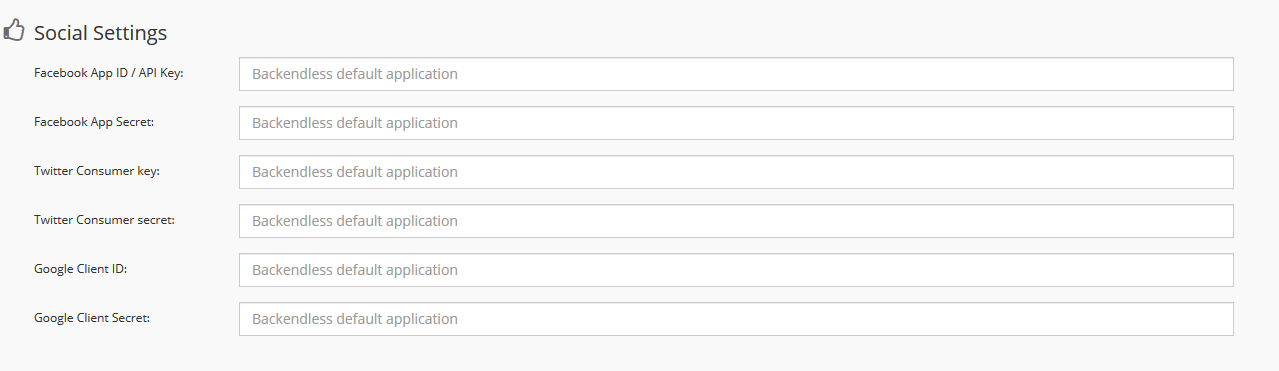The height and width of the screenshot is (371, 1279).
Task: Activate the Google Client ID text field
Action: tap(736, 270)
